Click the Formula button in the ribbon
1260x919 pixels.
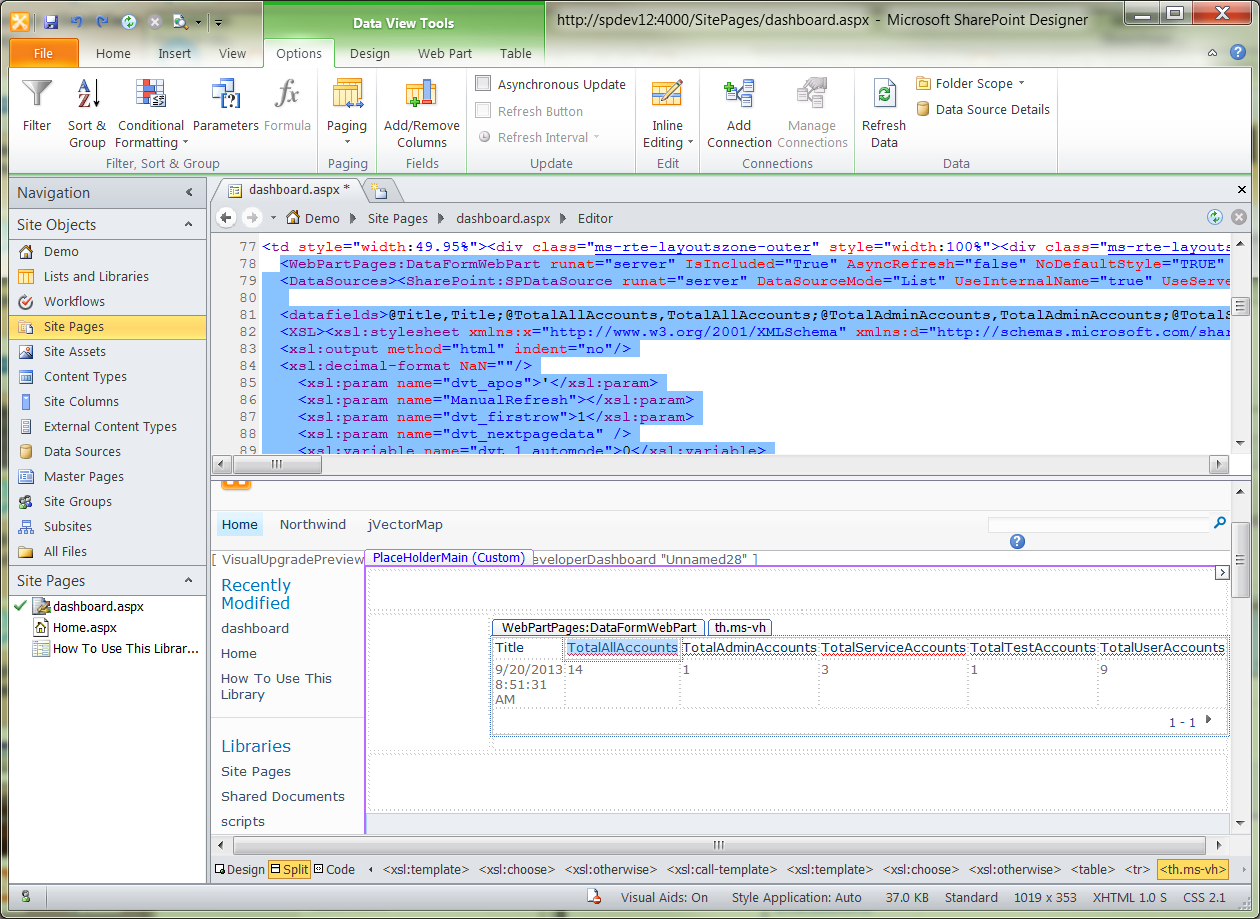click(287, 106)
